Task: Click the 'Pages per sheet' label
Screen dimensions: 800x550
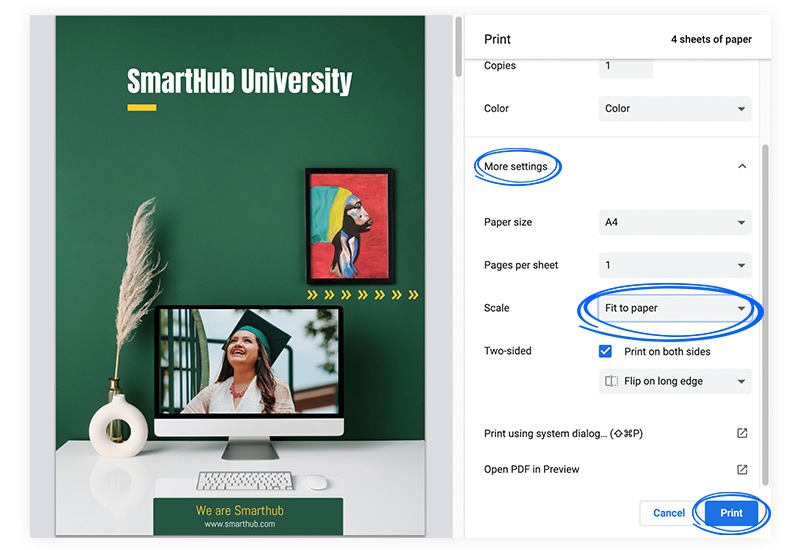Action: [521, 265]
